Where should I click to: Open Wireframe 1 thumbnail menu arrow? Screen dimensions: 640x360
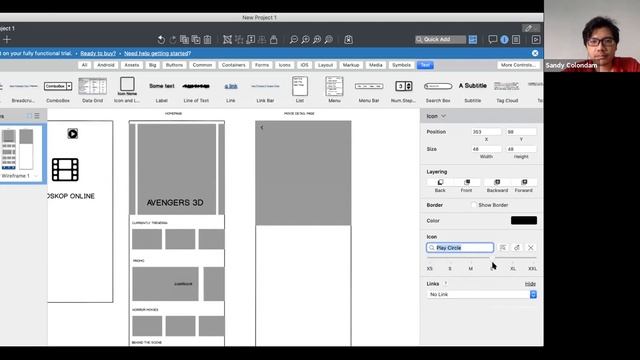[36, 176]
